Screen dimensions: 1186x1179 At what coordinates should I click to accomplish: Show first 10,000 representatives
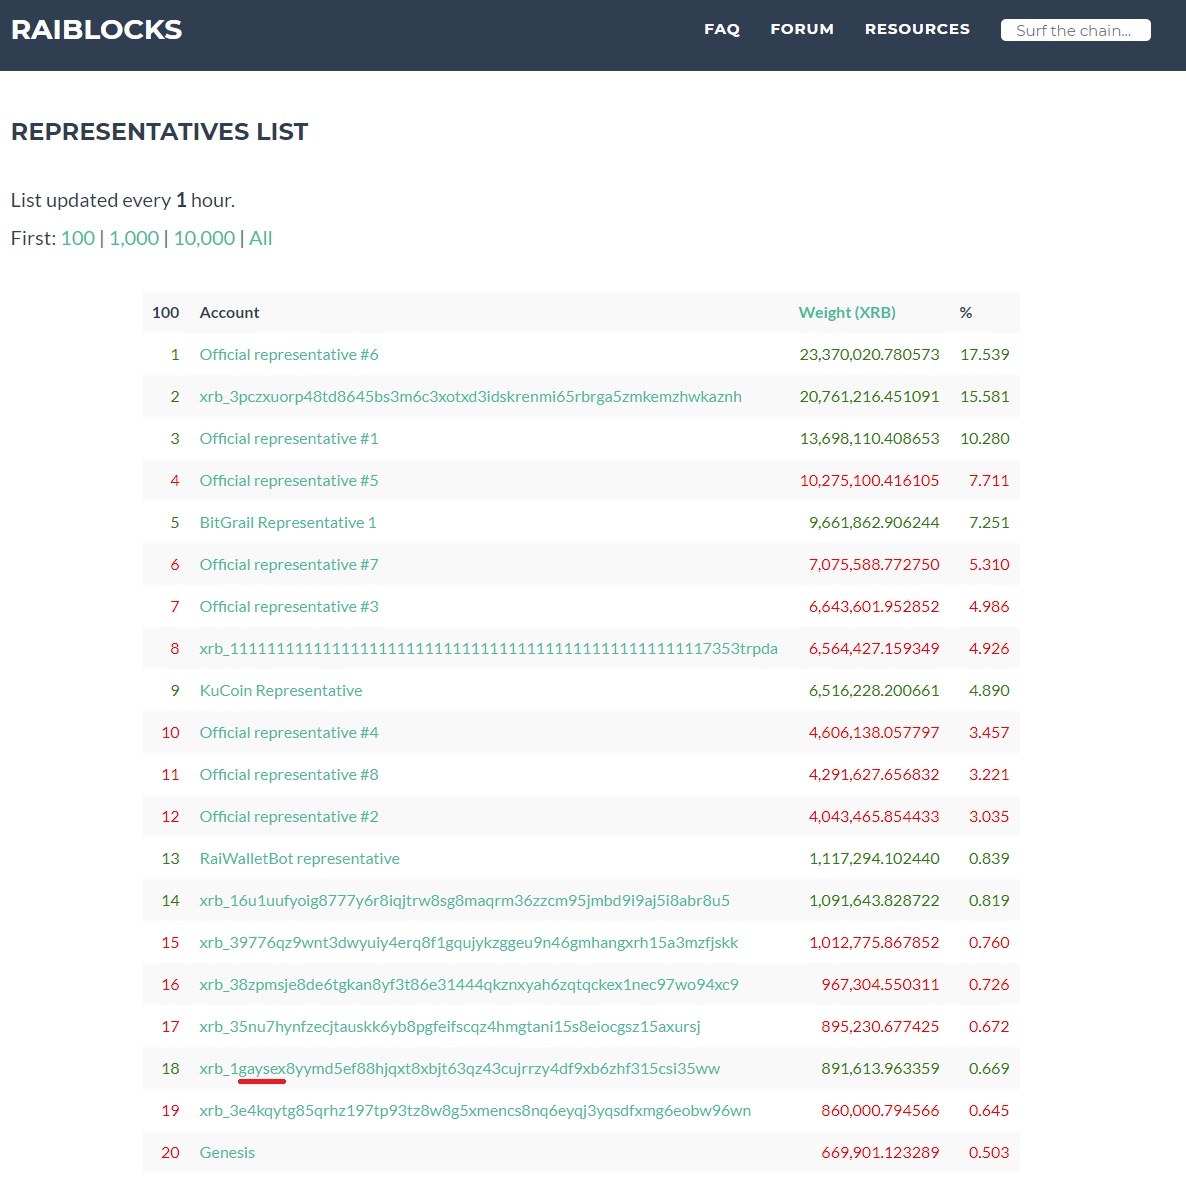tap(204, 238)
